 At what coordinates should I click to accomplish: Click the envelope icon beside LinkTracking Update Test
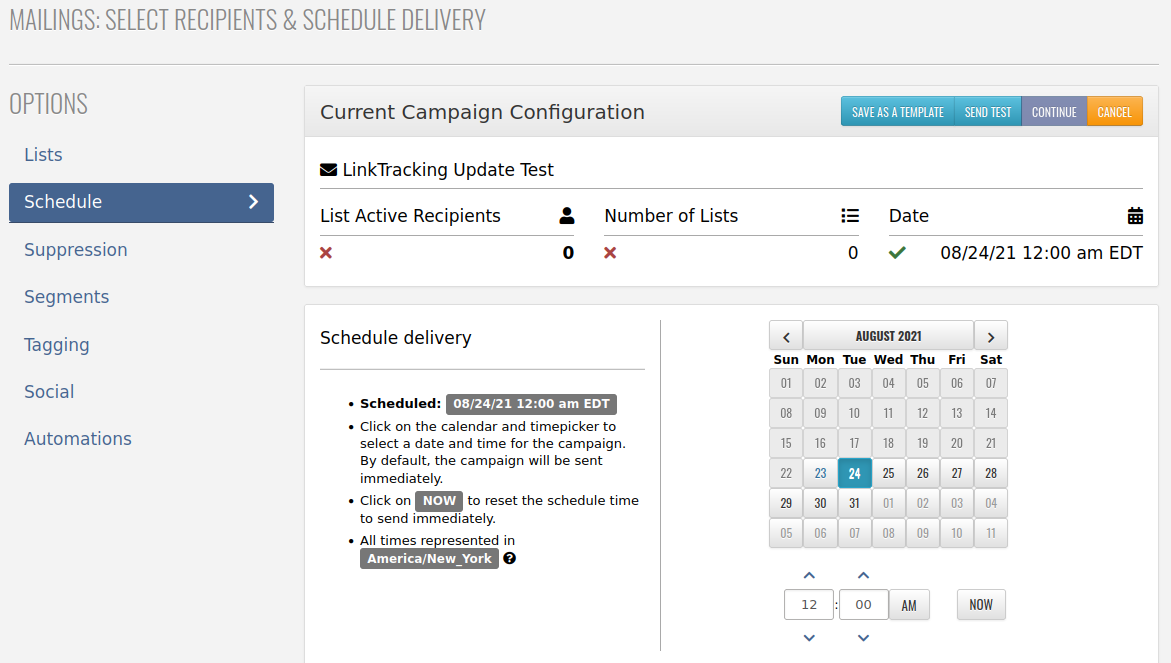click(x=329, y=169)
